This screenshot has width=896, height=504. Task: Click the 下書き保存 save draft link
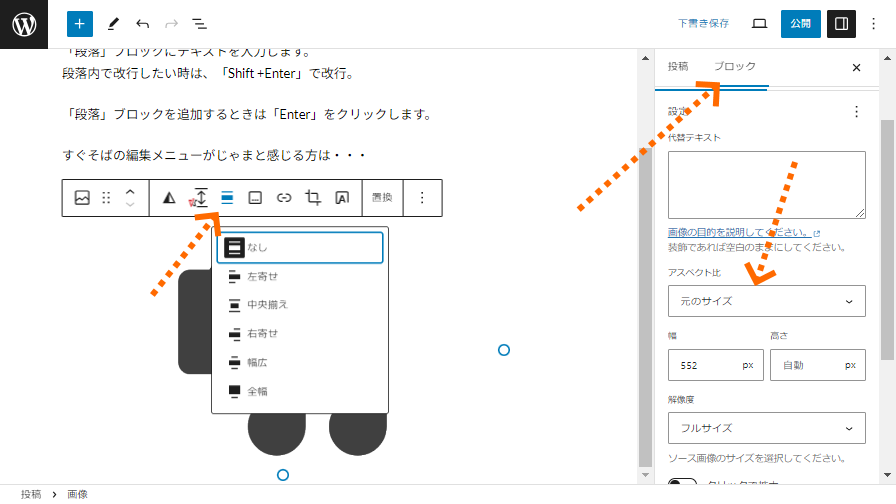tap(703, 23)
